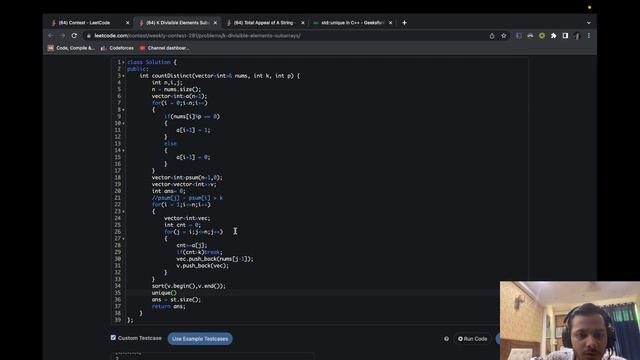Open the Codeforces bookmark
The height and width of the screenshot is (360, 640).
click(x=118, y=48)
